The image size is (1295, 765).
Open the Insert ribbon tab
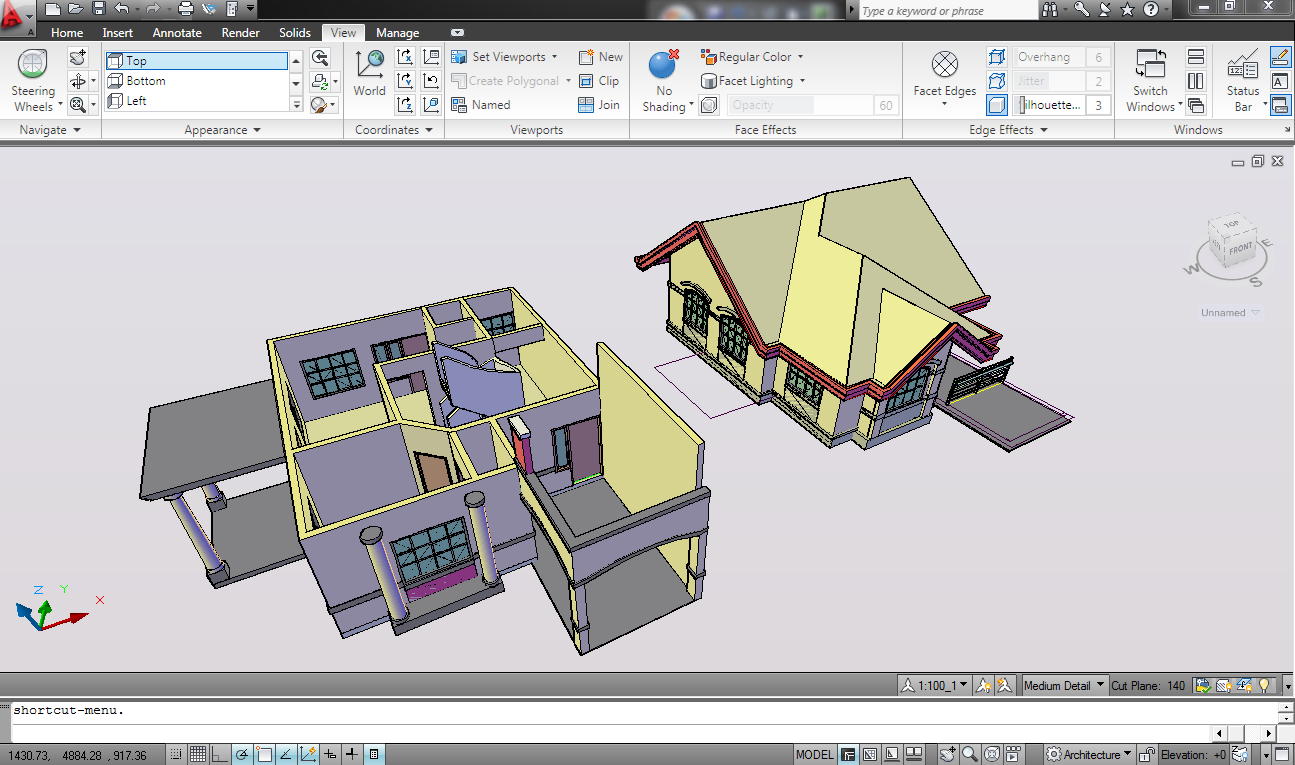pos(118,33)
